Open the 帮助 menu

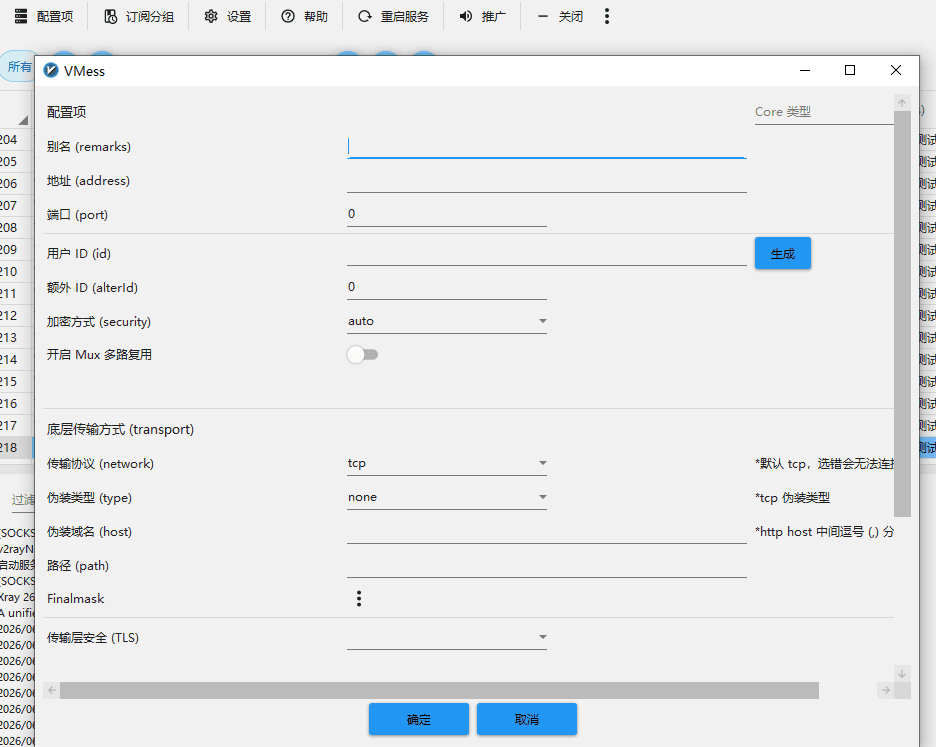(304, 17)
